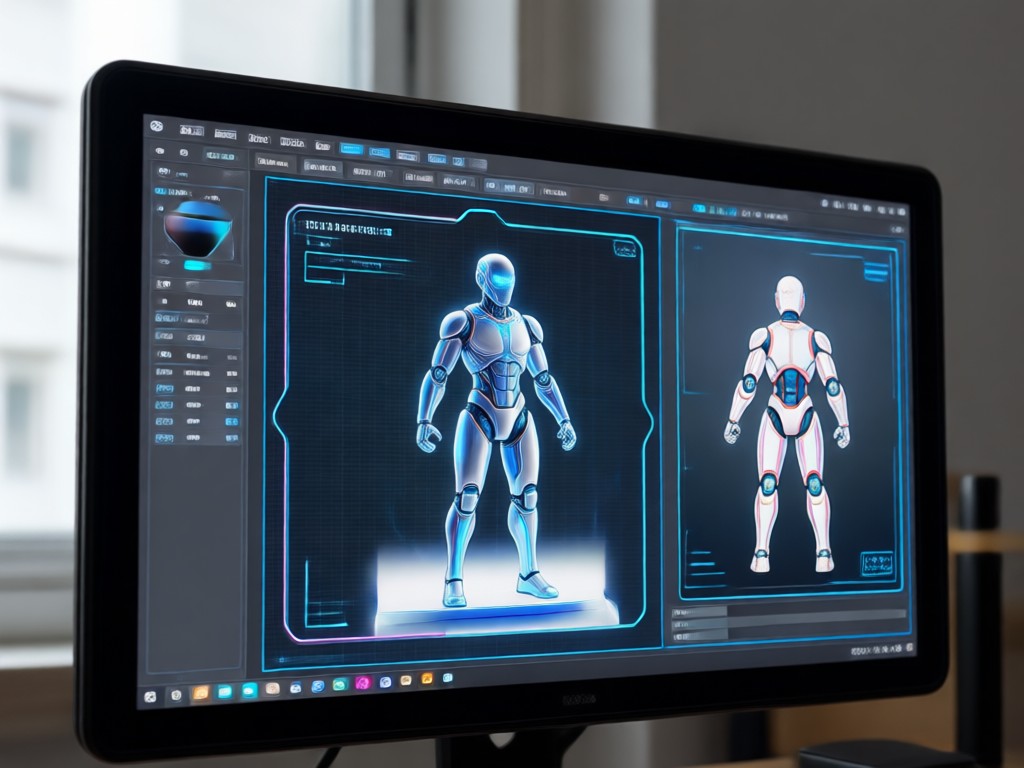Click the blue outlined tag on the bottom left-panel row

pos(164,438)
